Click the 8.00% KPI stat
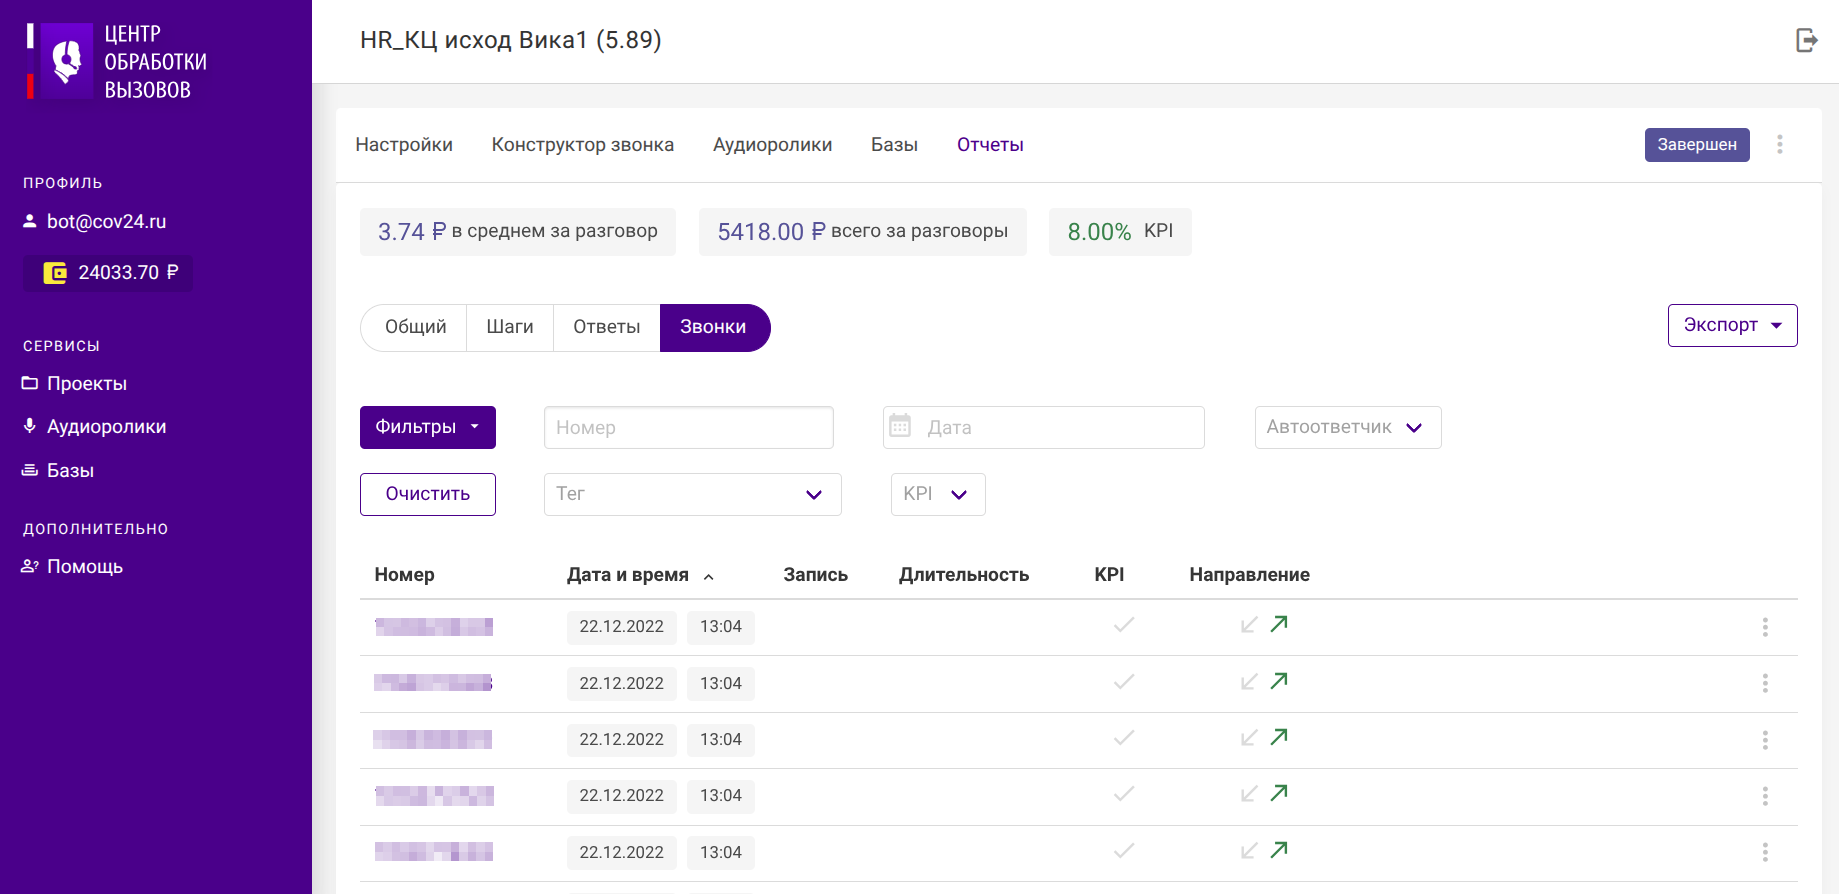The image size is (1839, 894). pyautogui.click(x=1120, y=232)
